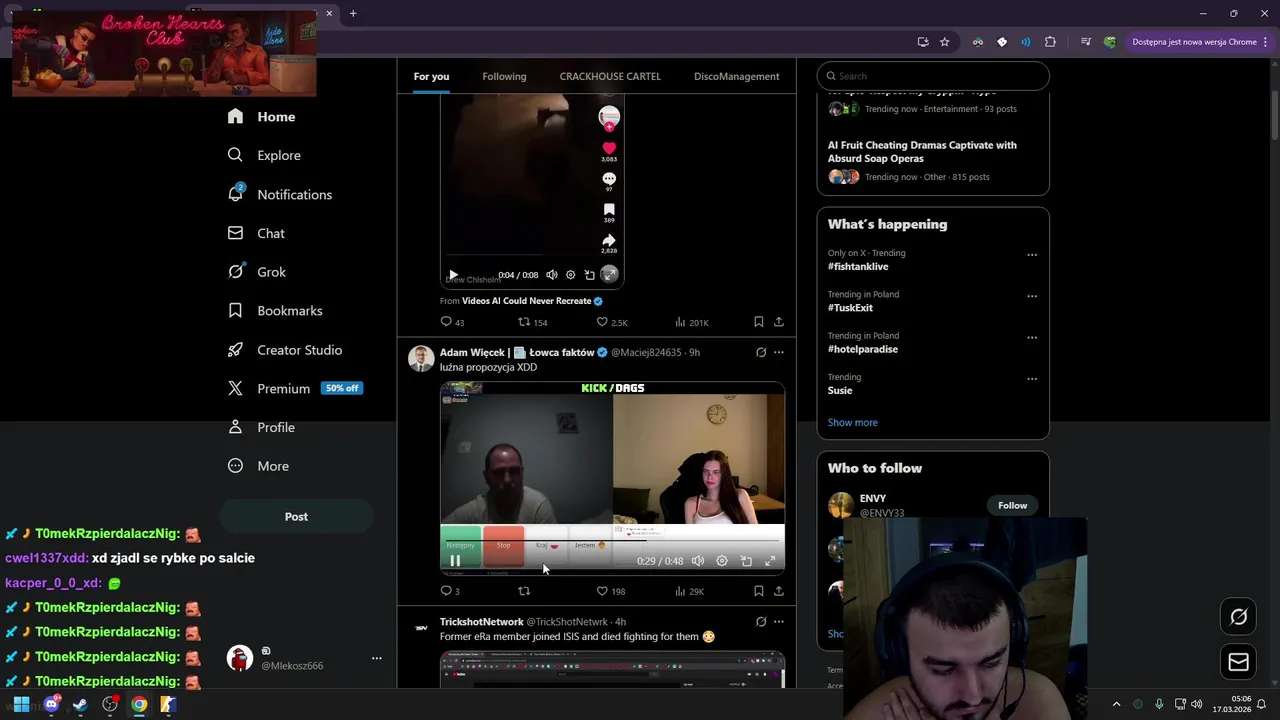Viewport: 1280px width, 720px height.
Task: Open floating messages envelope button
Action: pos(1238,662)
